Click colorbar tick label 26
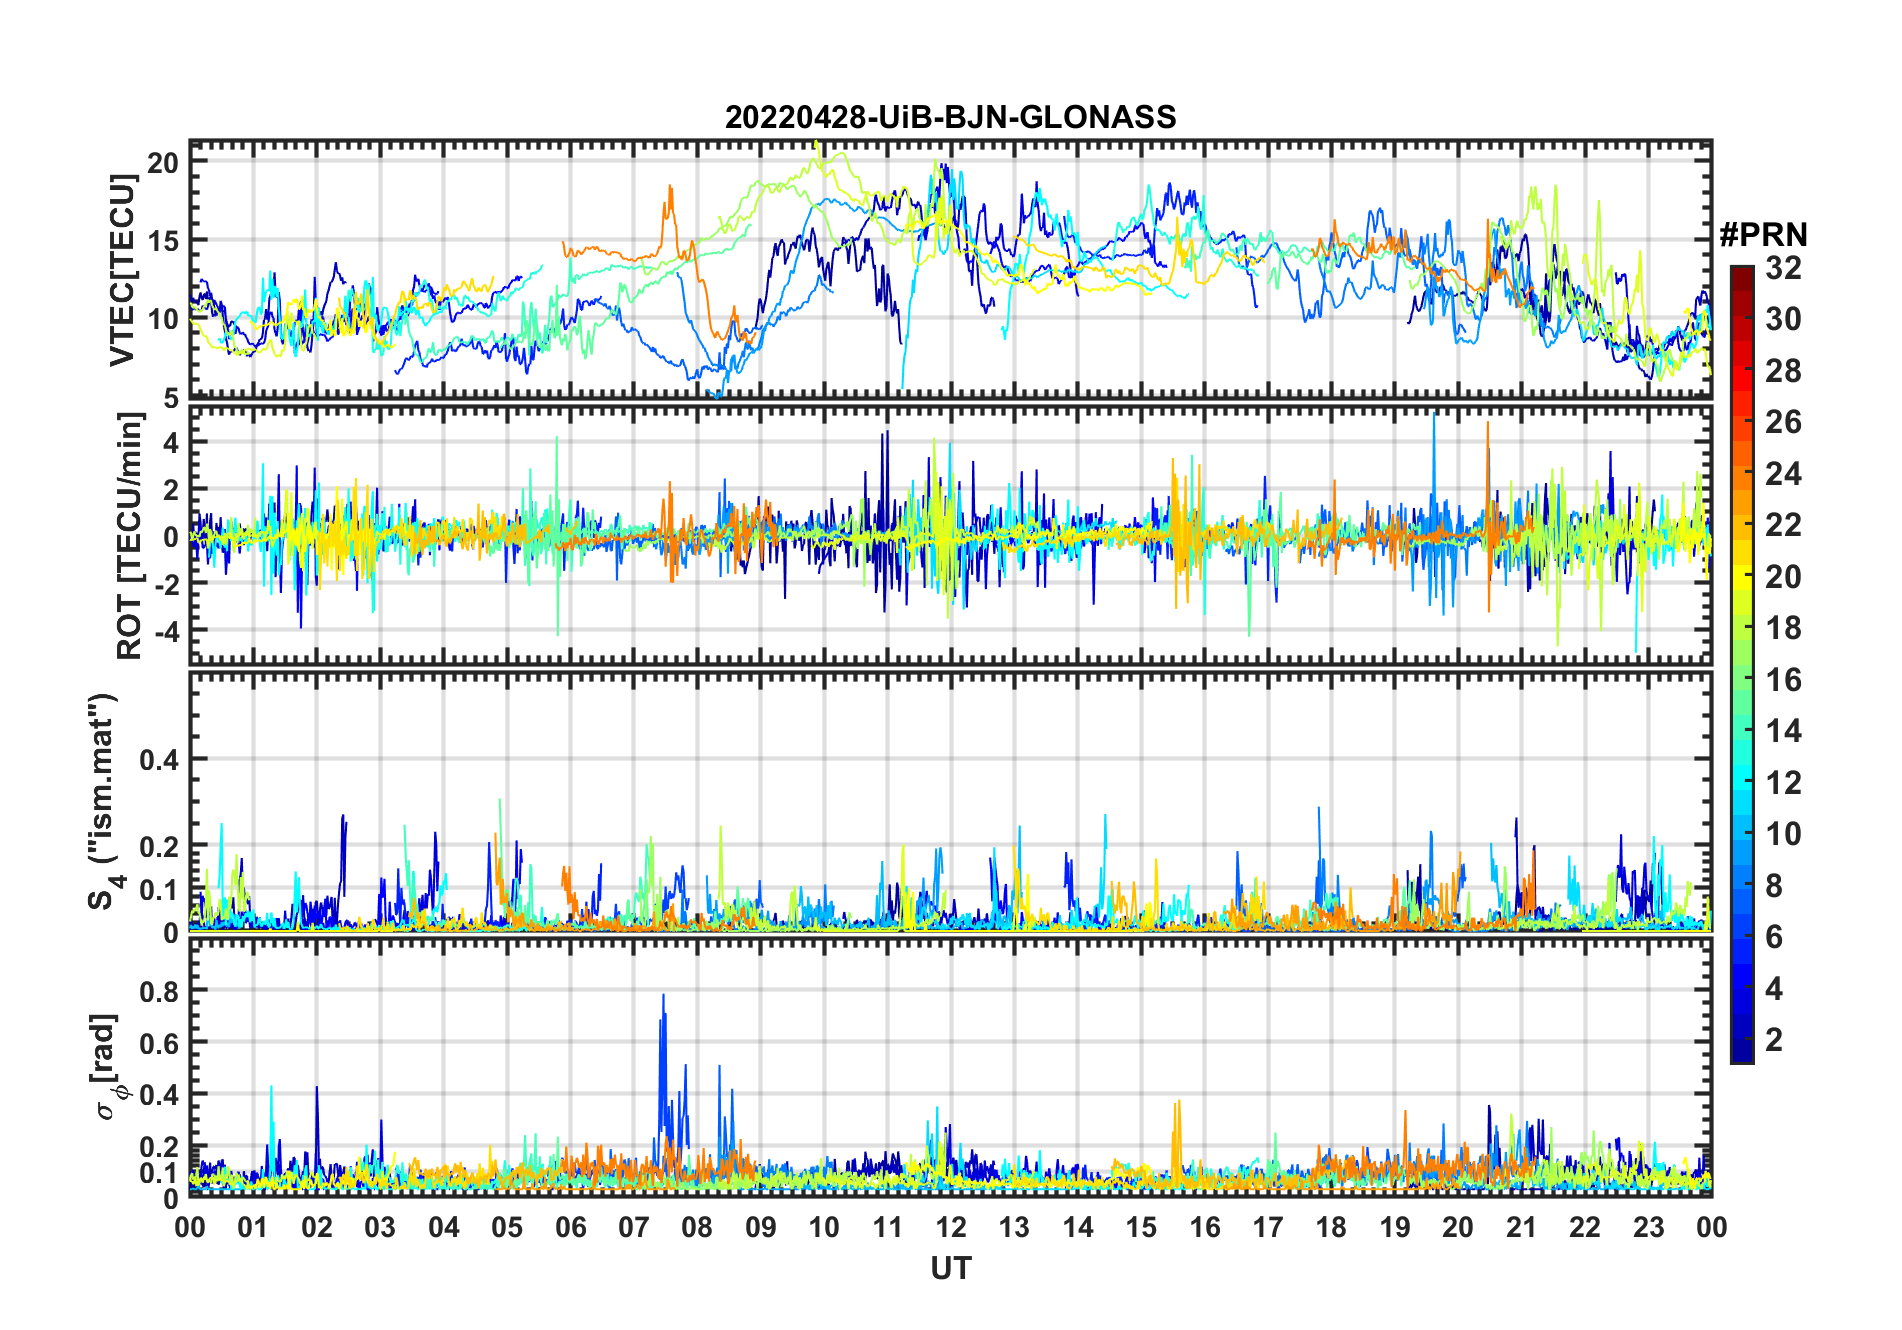 (1783, 422)
